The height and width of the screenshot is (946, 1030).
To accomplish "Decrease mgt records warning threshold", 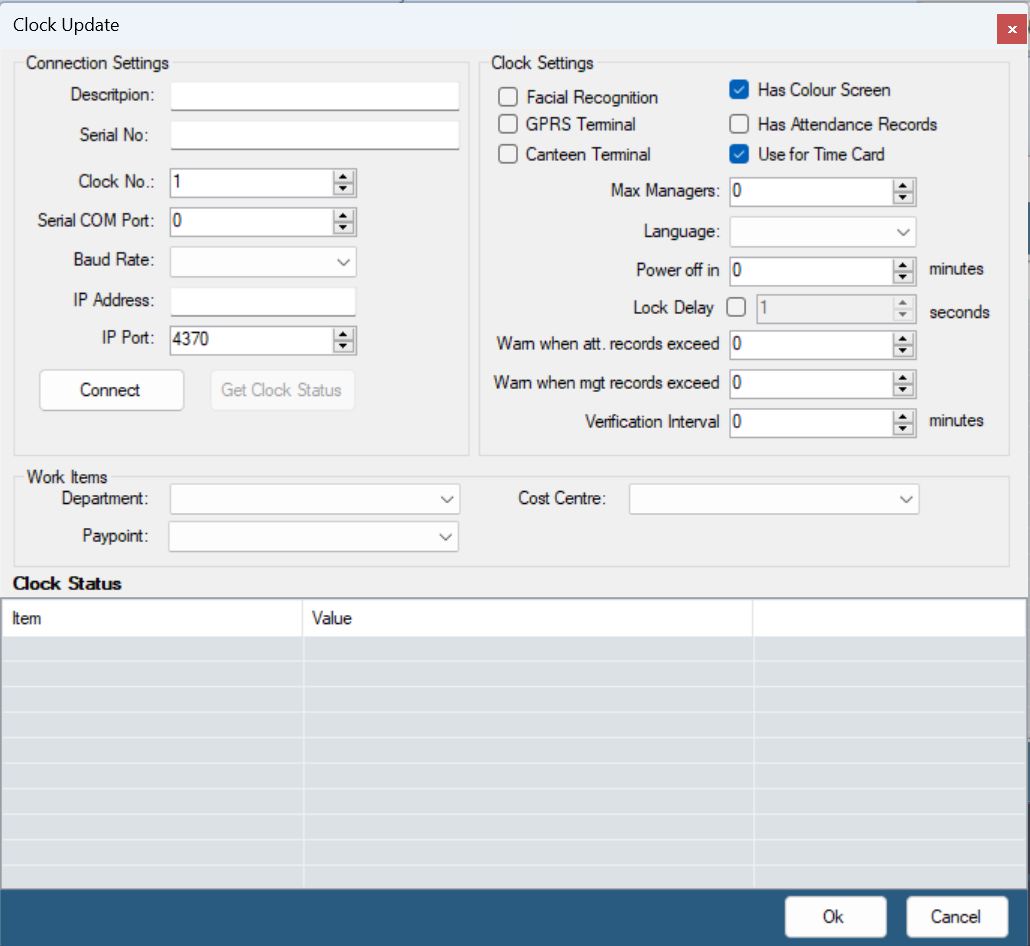I will point(903,390).
